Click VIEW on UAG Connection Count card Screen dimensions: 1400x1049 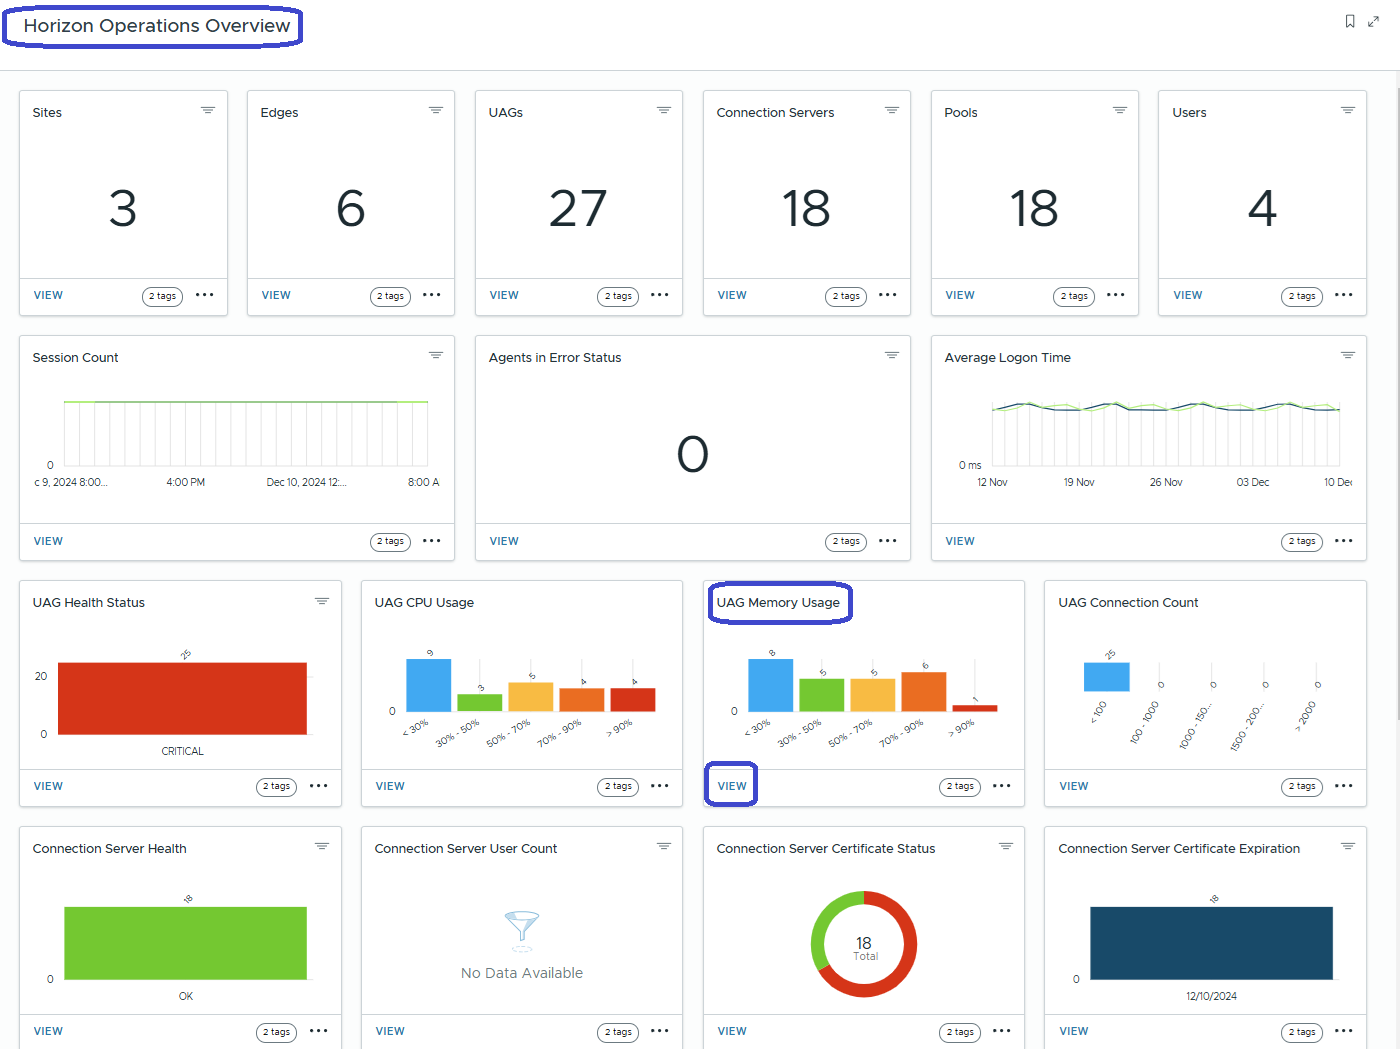click(x=1074, y=786)
